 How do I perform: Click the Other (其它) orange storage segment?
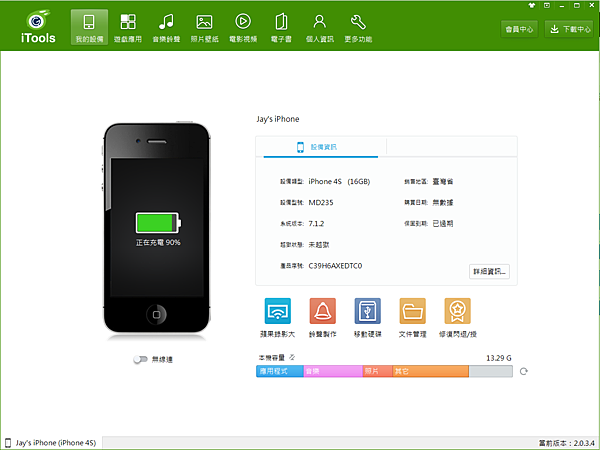point(431,371)
